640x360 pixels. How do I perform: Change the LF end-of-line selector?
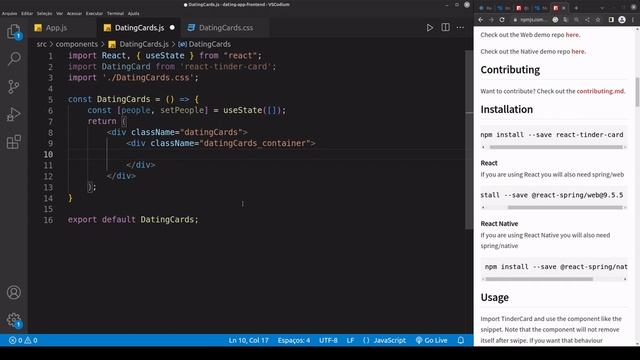click(x=350, y=340)
